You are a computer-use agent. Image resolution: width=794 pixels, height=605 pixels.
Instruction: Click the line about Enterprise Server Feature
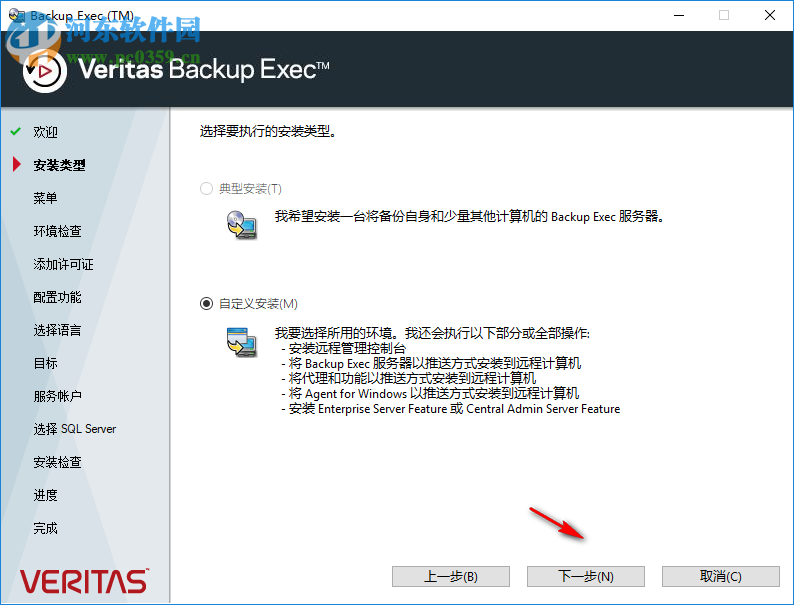pyautogui.click(x=451, y=409)
